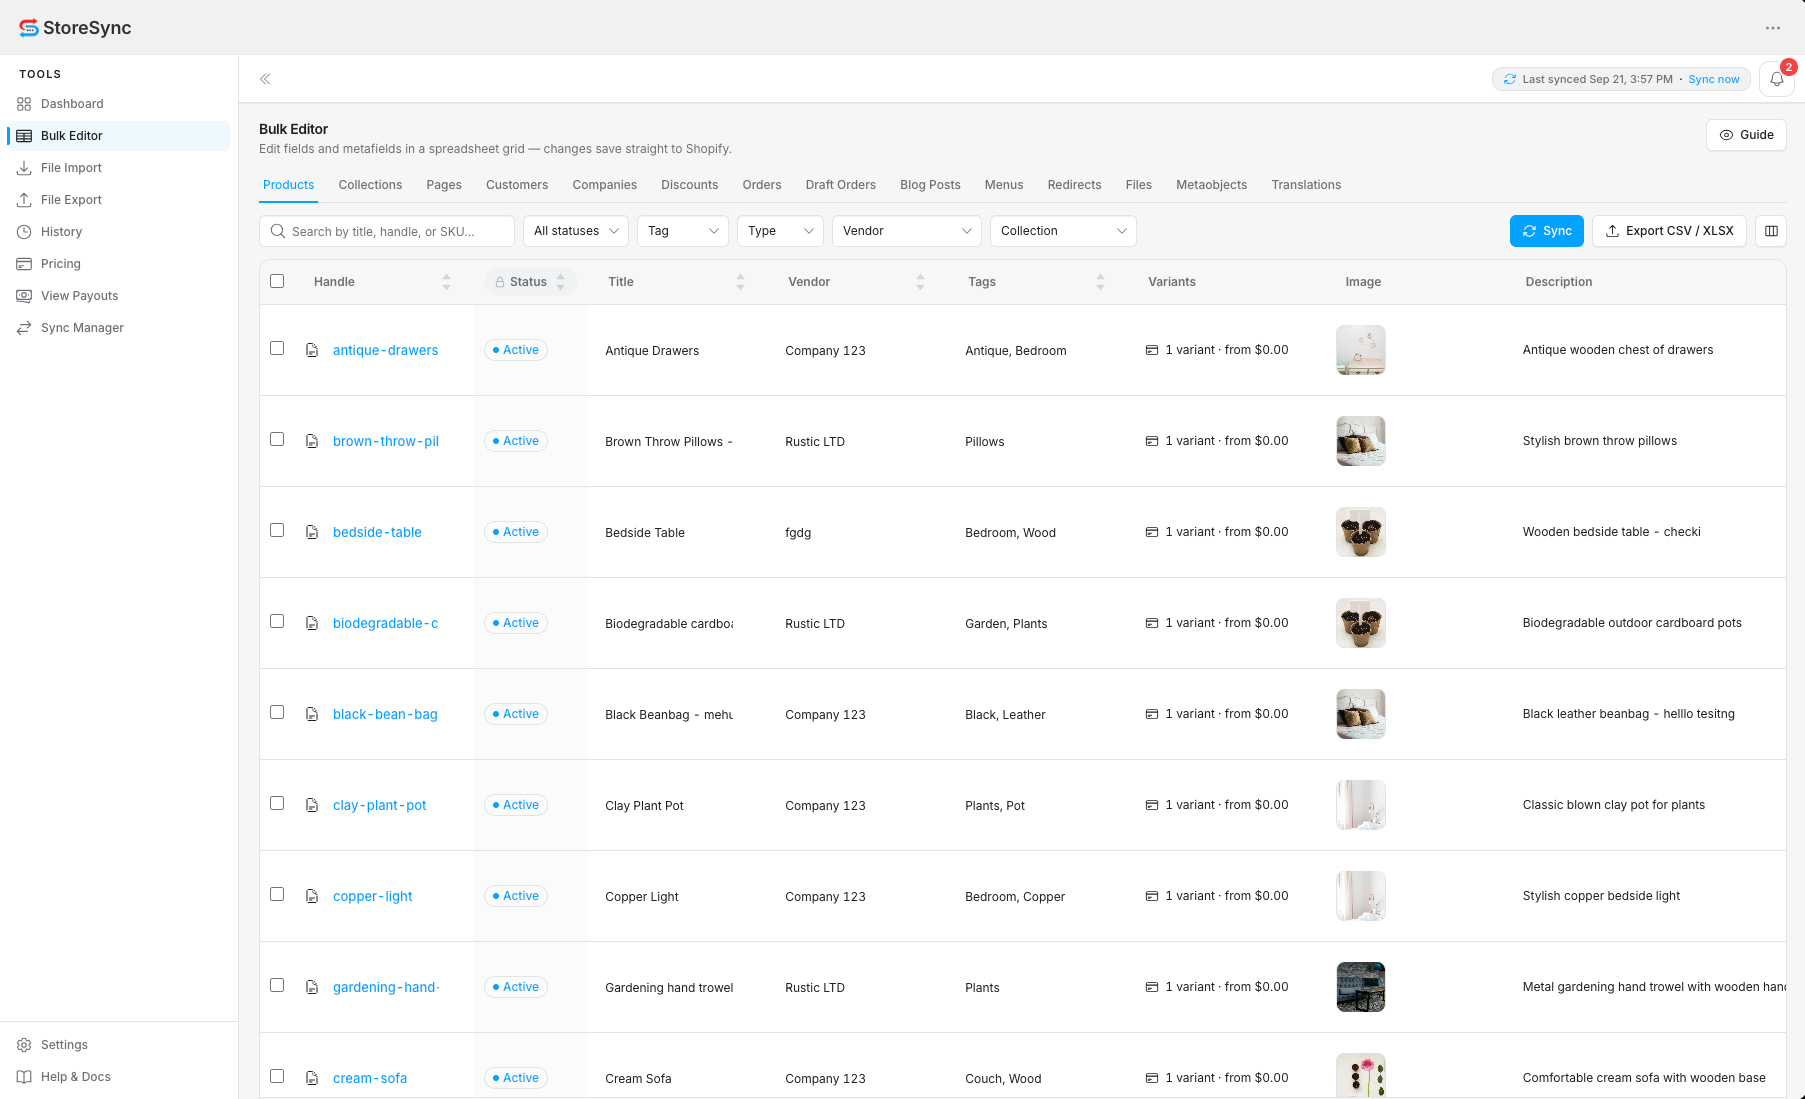Open the Guide button

coord(1746,135)
